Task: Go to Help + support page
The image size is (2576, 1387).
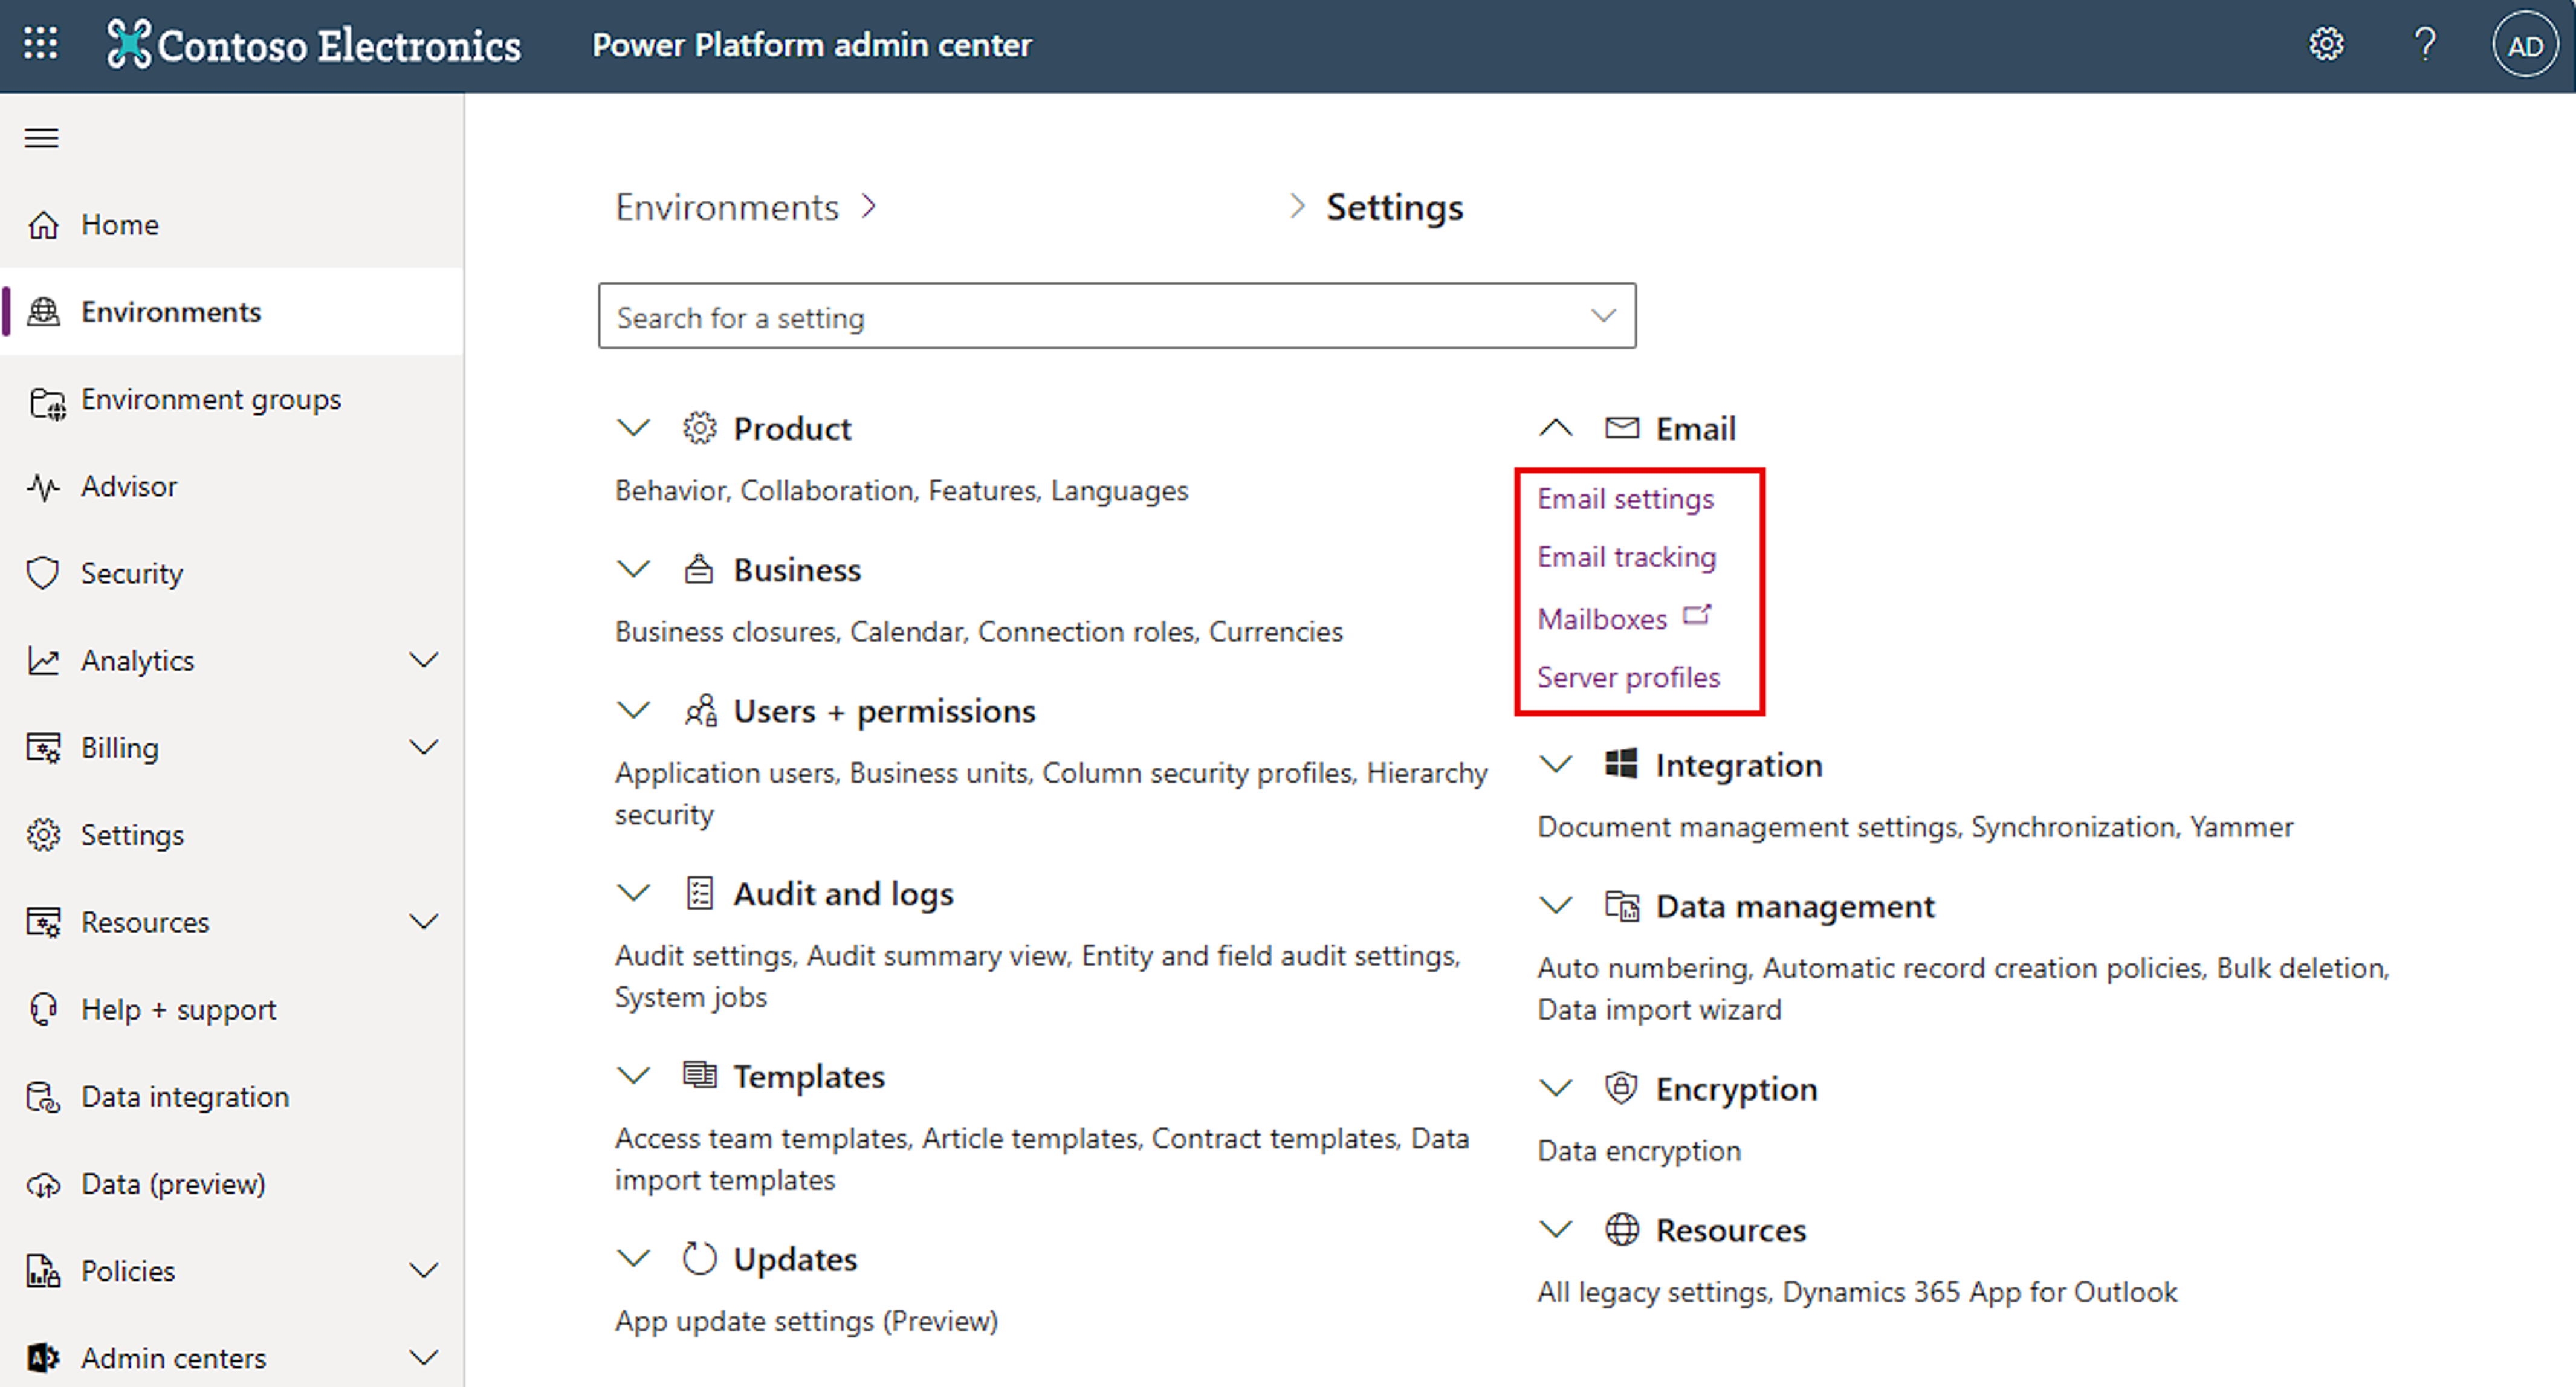Action: point(178,1009)
